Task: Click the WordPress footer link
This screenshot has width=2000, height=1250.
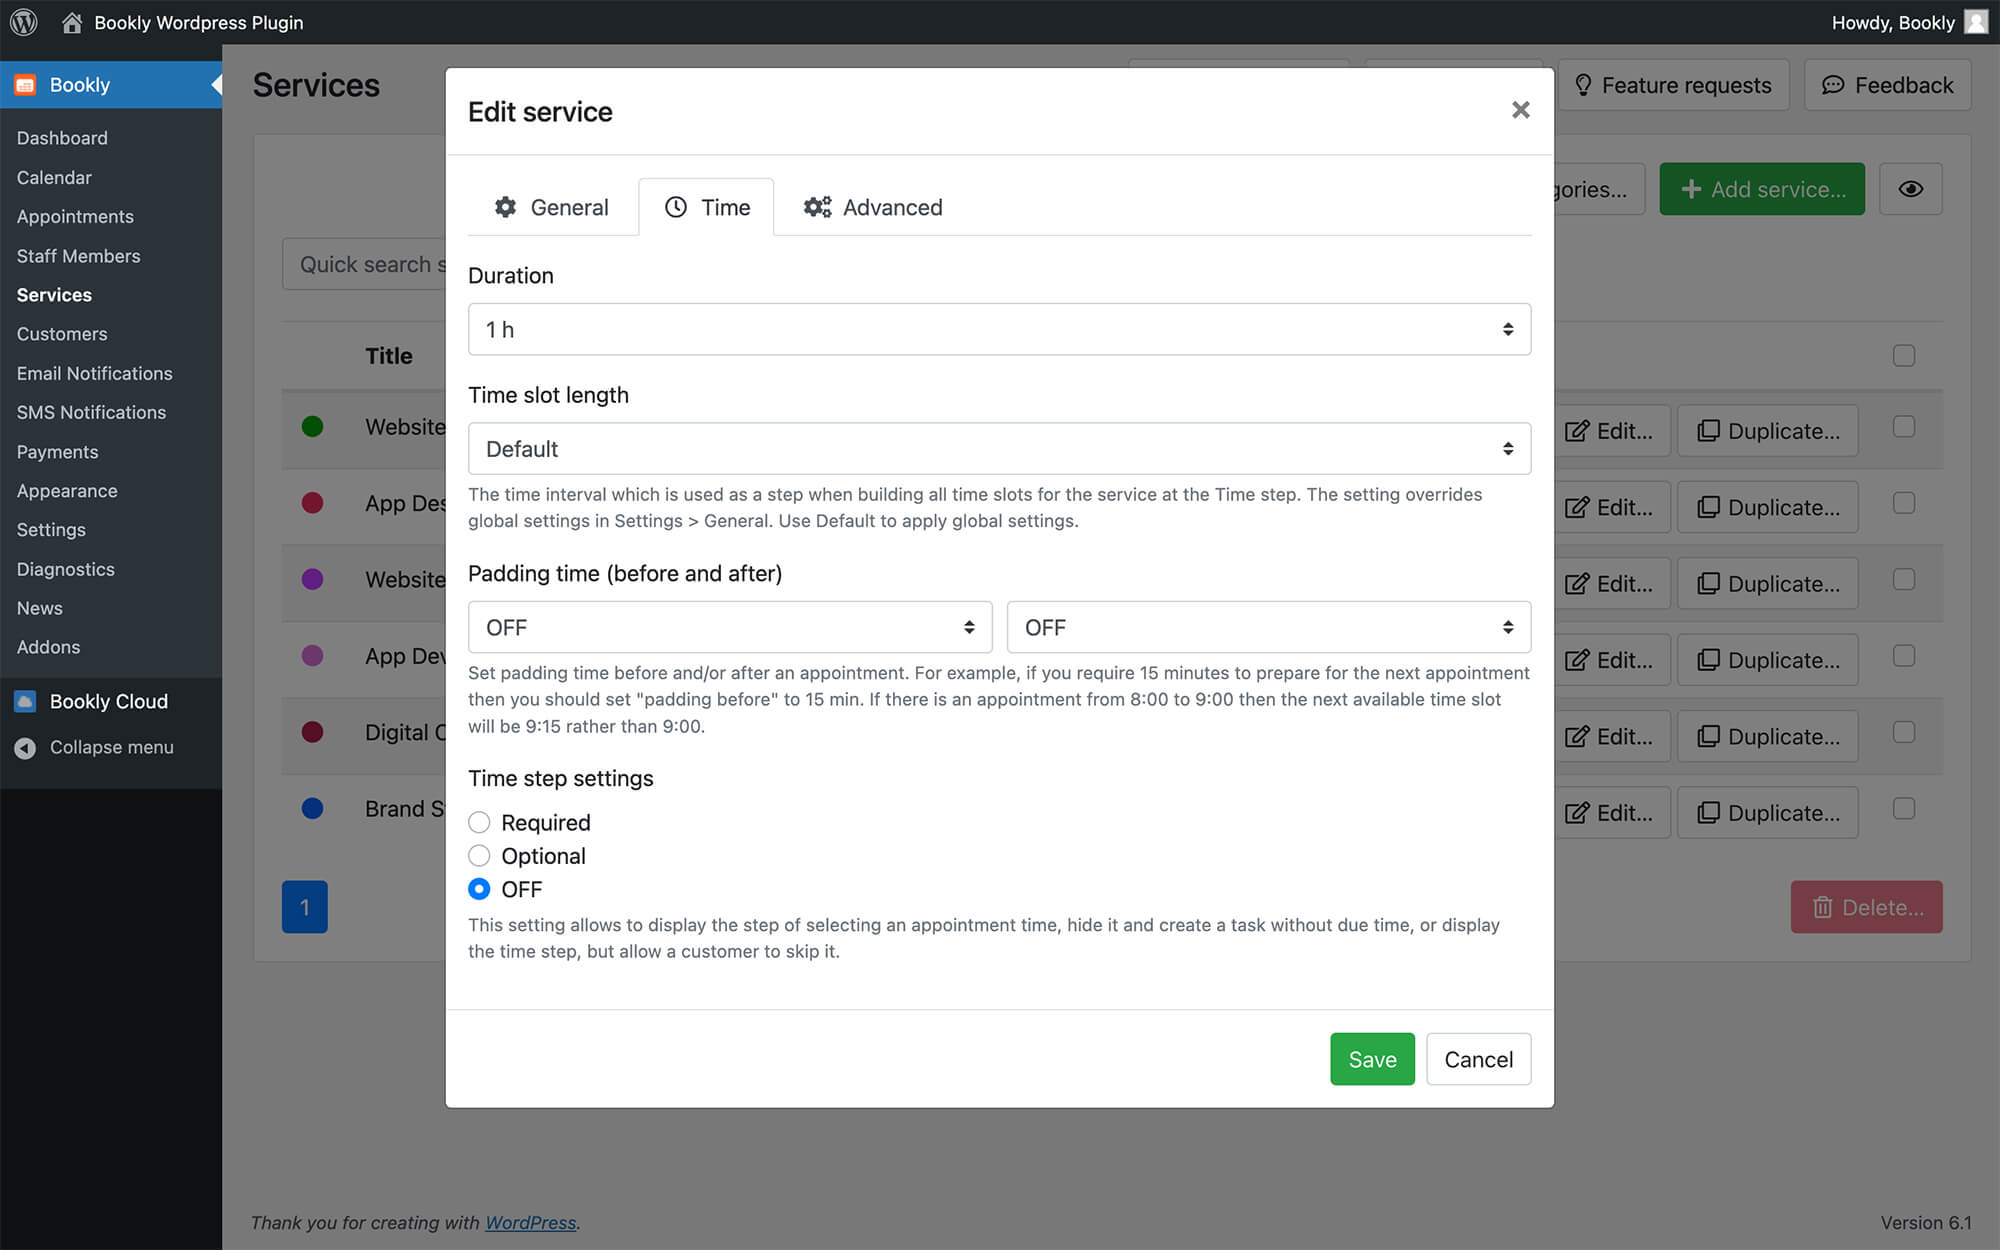Action: tap(531, 1222)
